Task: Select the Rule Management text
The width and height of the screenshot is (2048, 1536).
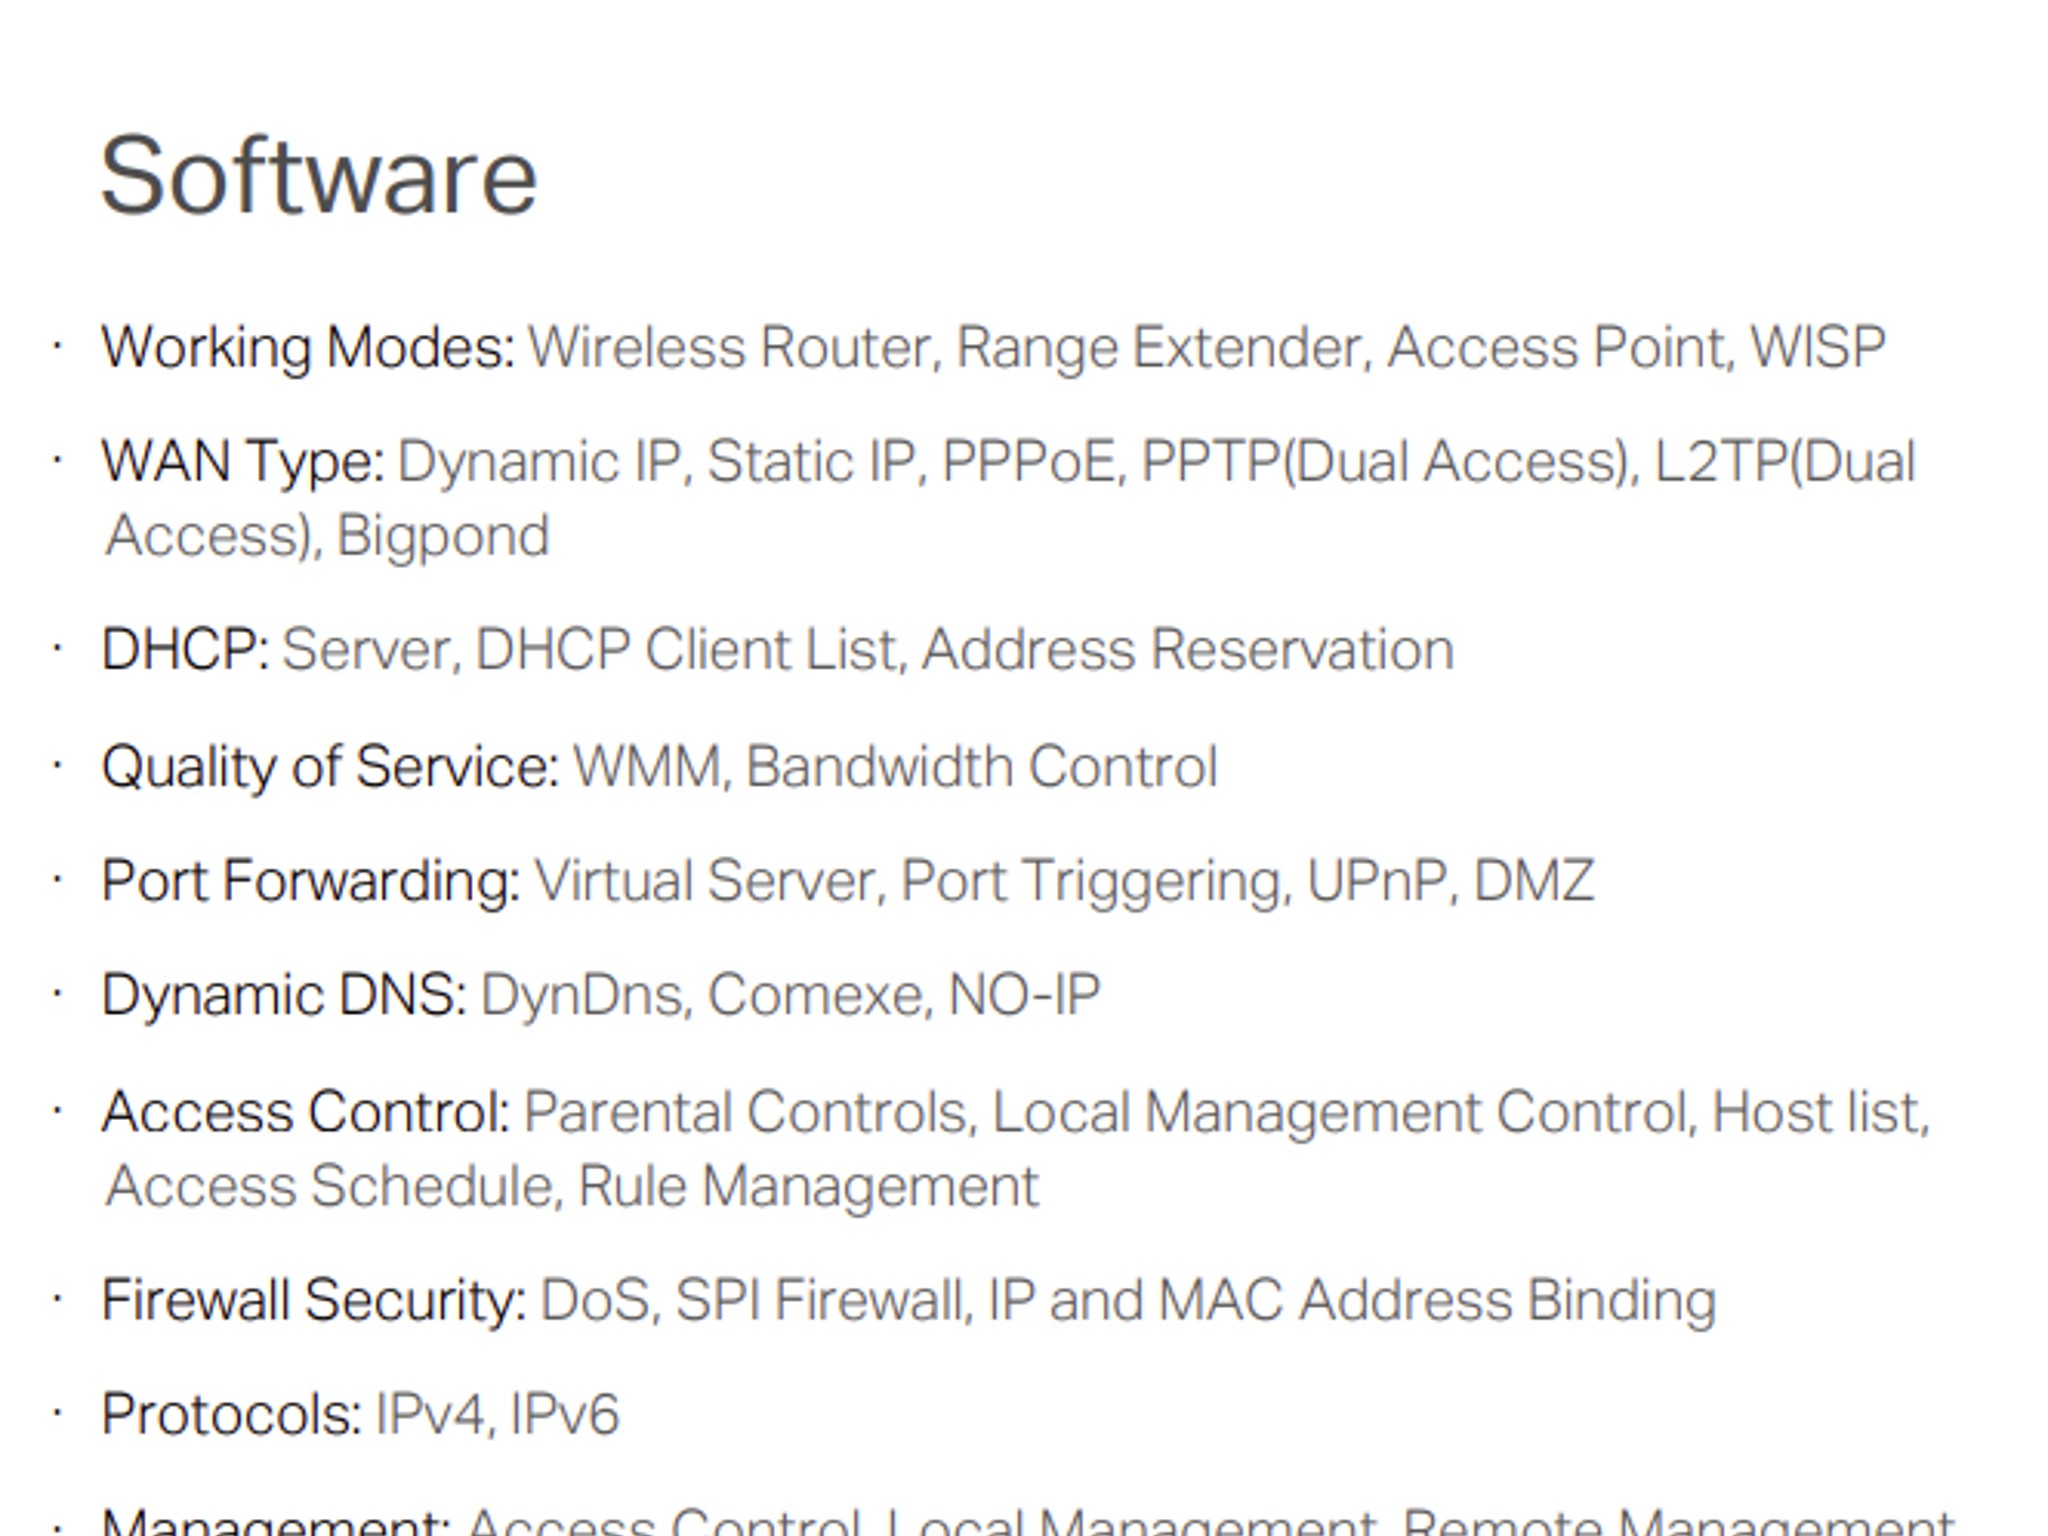Action: coord(808,1187)
